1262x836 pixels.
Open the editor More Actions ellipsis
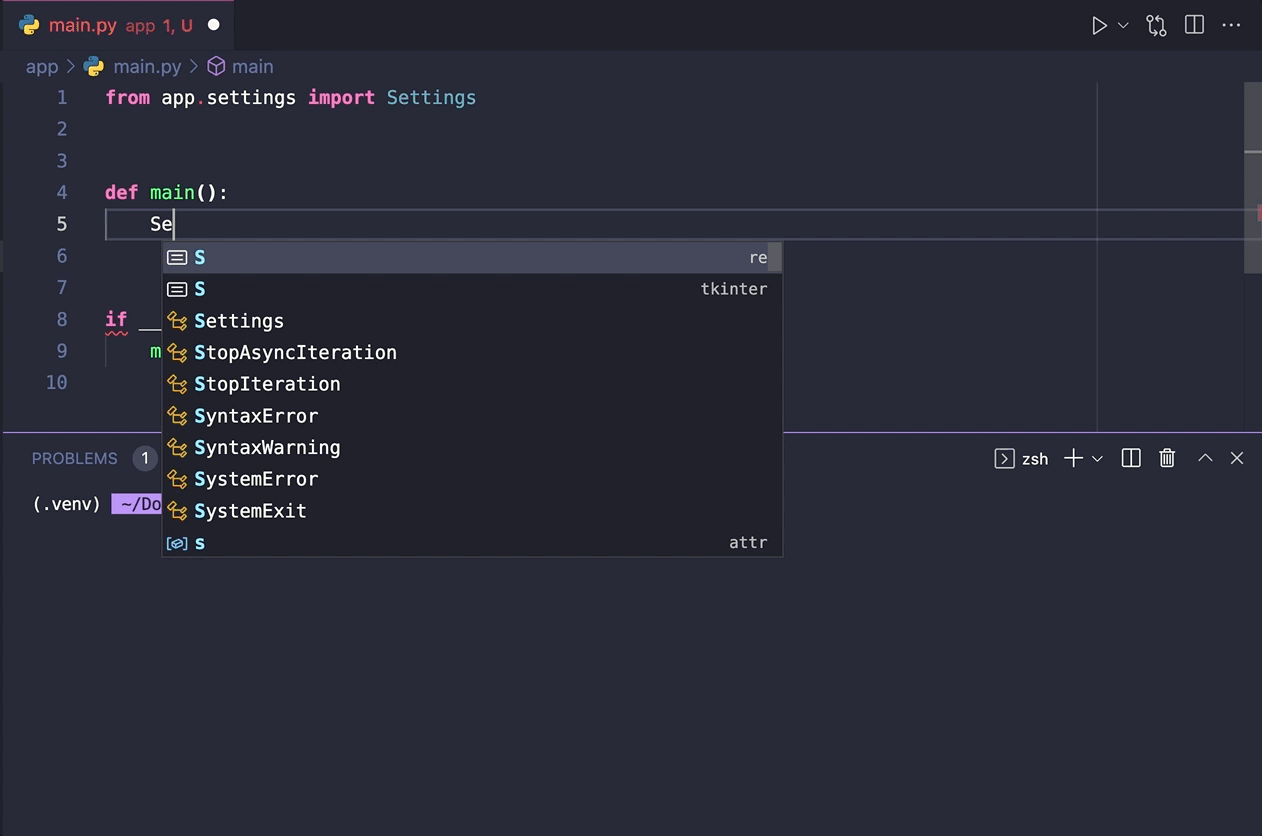click(1232, 25)
